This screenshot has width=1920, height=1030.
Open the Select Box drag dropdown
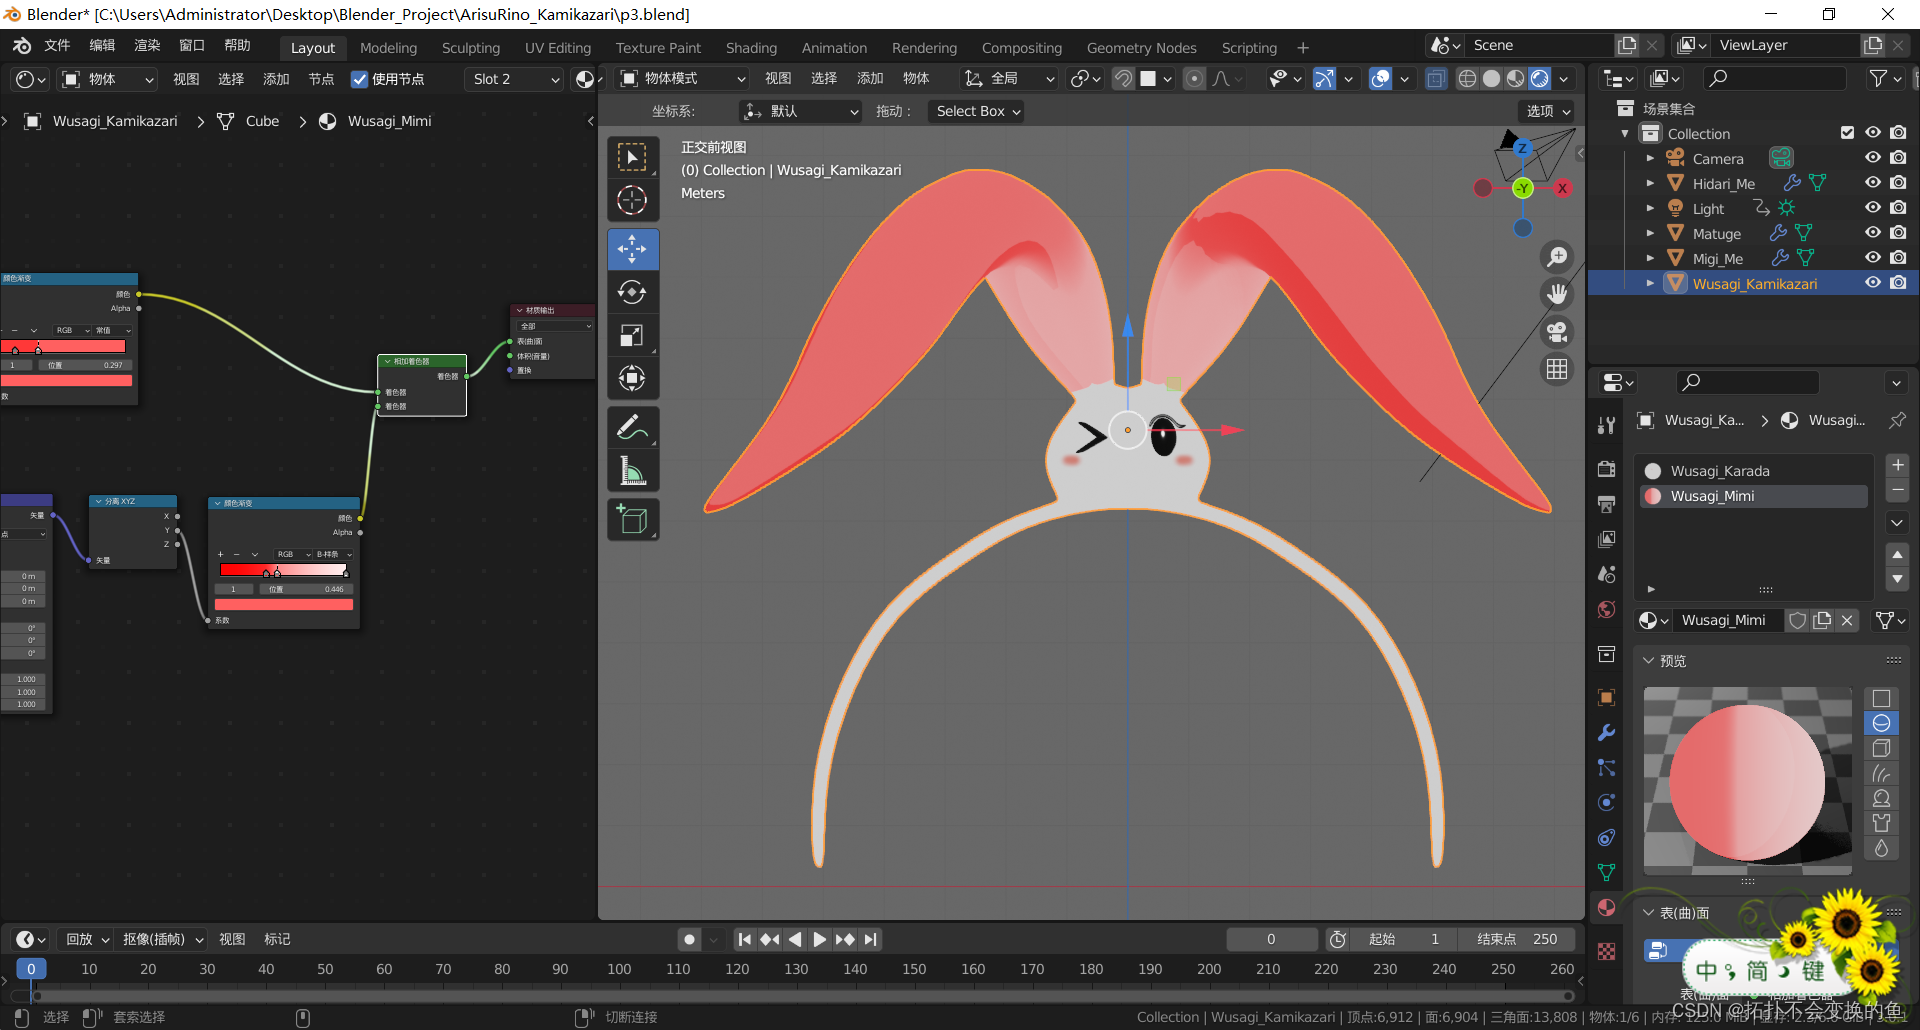pyautogui.click(x=977, y=111)
